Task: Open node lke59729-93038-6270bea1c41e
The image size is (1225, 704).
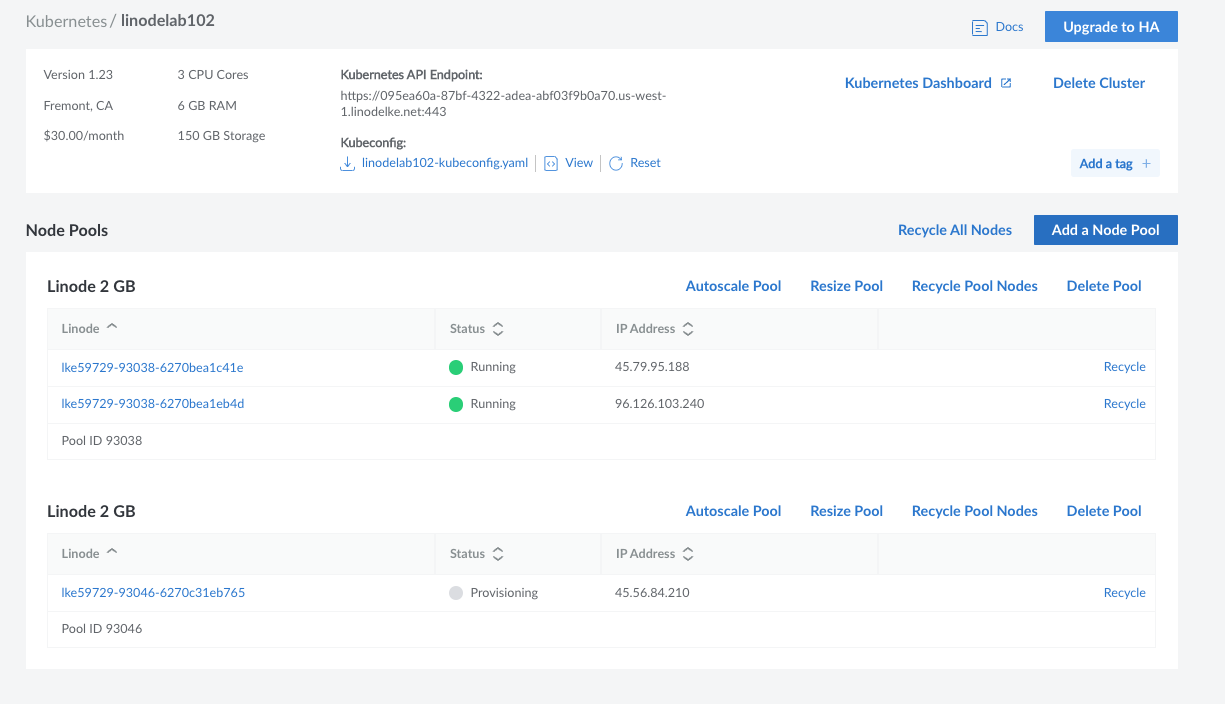Action: pos(152,367)
